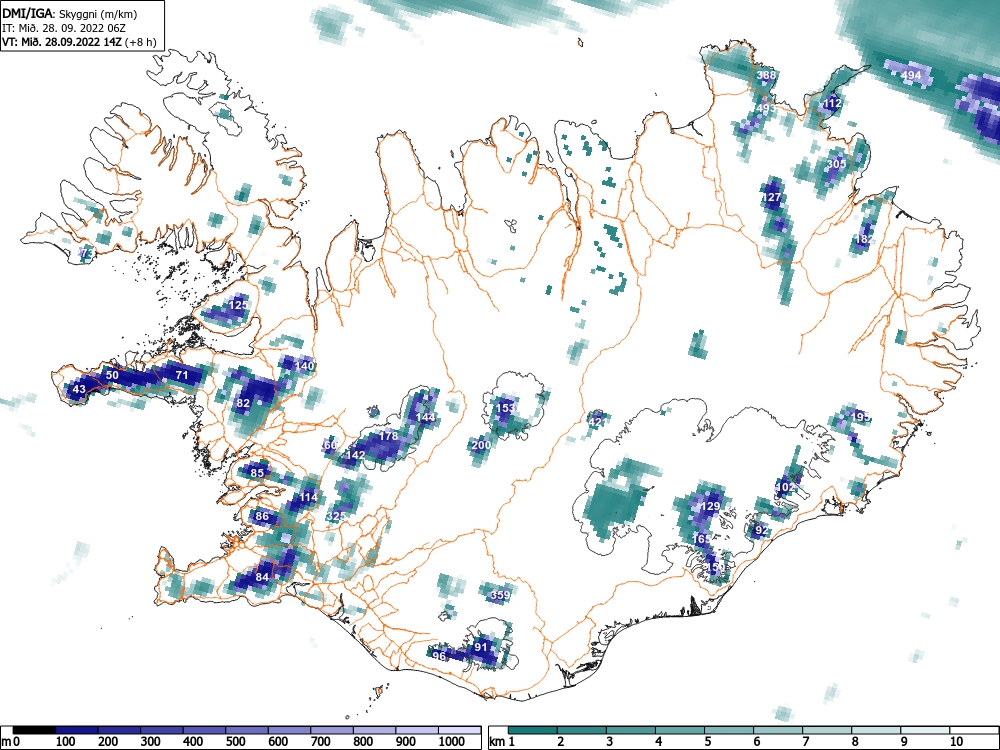The width and height of the screenshot is (1000, 750).
Task: Select the 91 visibility label
Action: pyautogui.click(x=481, y=647)
